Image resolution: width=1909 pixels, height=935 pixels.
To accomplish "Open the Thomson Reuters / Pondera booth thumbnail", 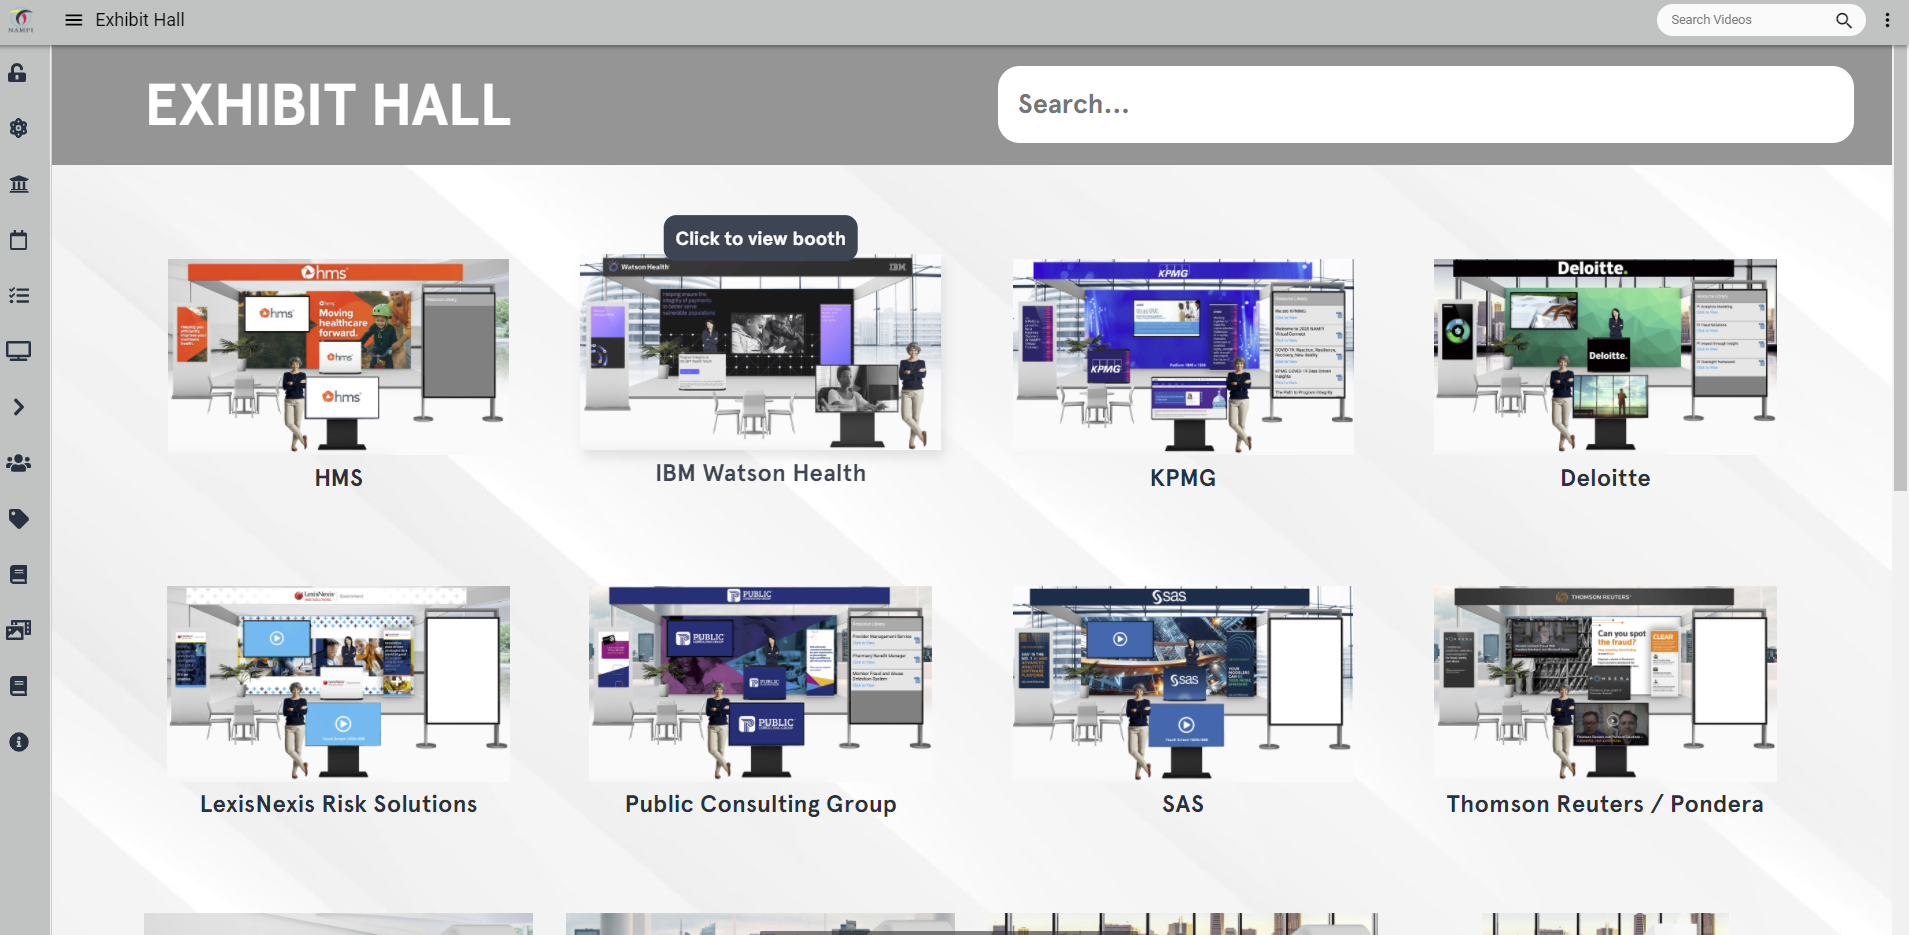I will pos(1605,683).
